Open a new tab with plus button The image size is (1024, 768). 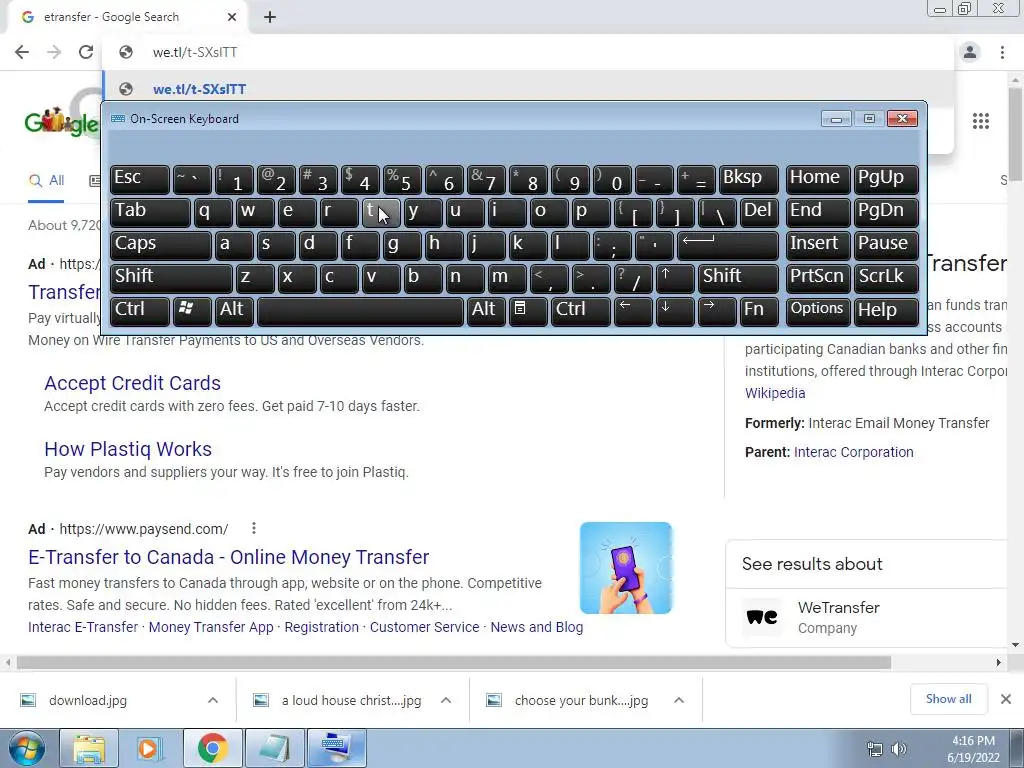(270, 17)
